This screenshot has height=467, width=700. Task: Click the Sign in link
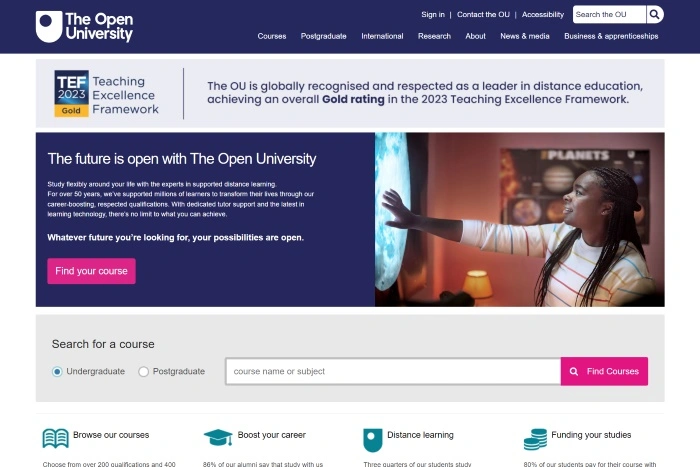[433, 14]
